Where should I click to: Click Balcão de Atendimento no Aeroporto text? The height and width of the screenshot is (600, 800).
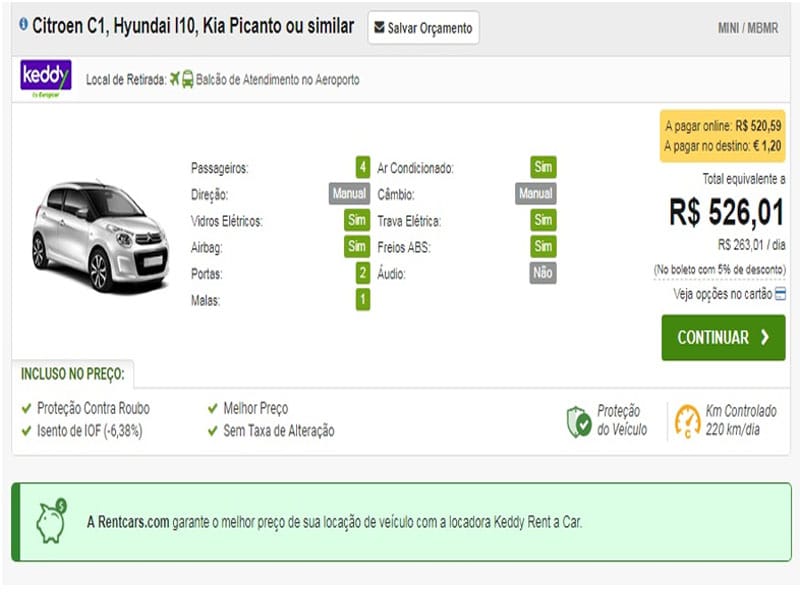point(278,80)
